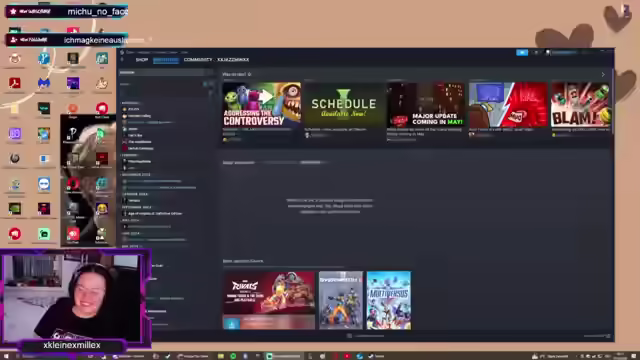640x360 pixels.
Task: Click the Windows Start button
Action: [x=6, y=356]
